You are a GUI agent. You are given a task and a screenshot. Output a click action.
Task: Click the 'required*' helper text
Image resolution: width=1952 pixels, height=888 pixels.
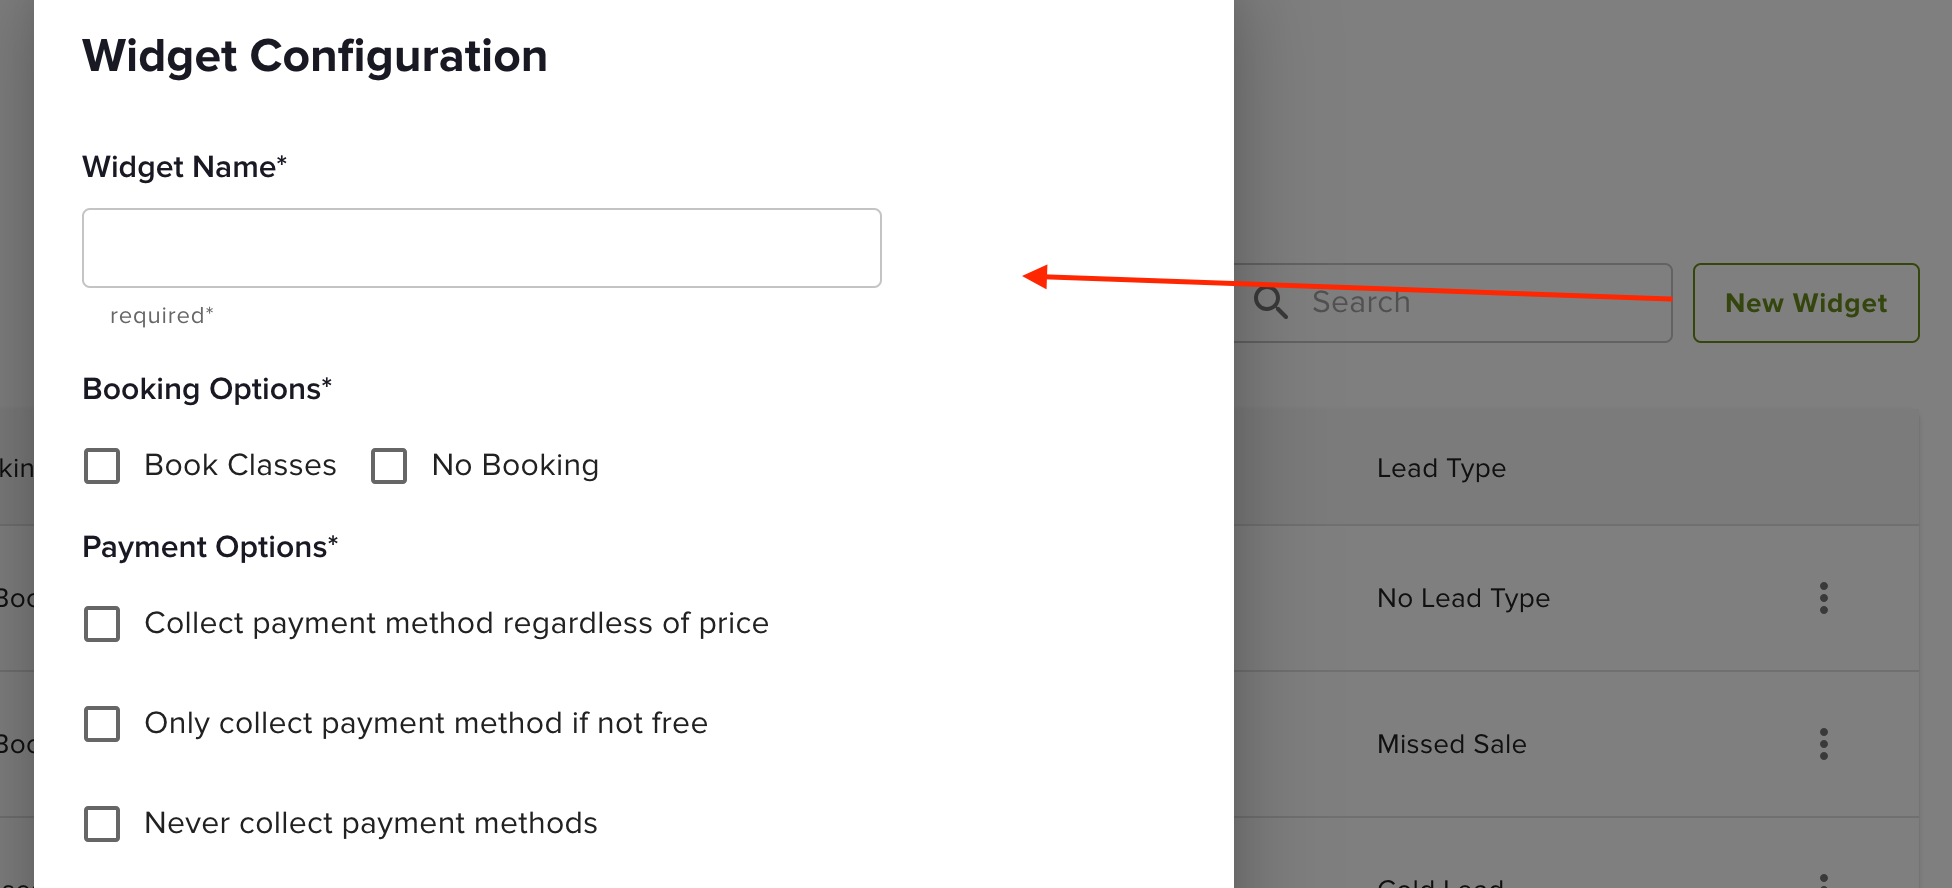(x=162, y=316)
